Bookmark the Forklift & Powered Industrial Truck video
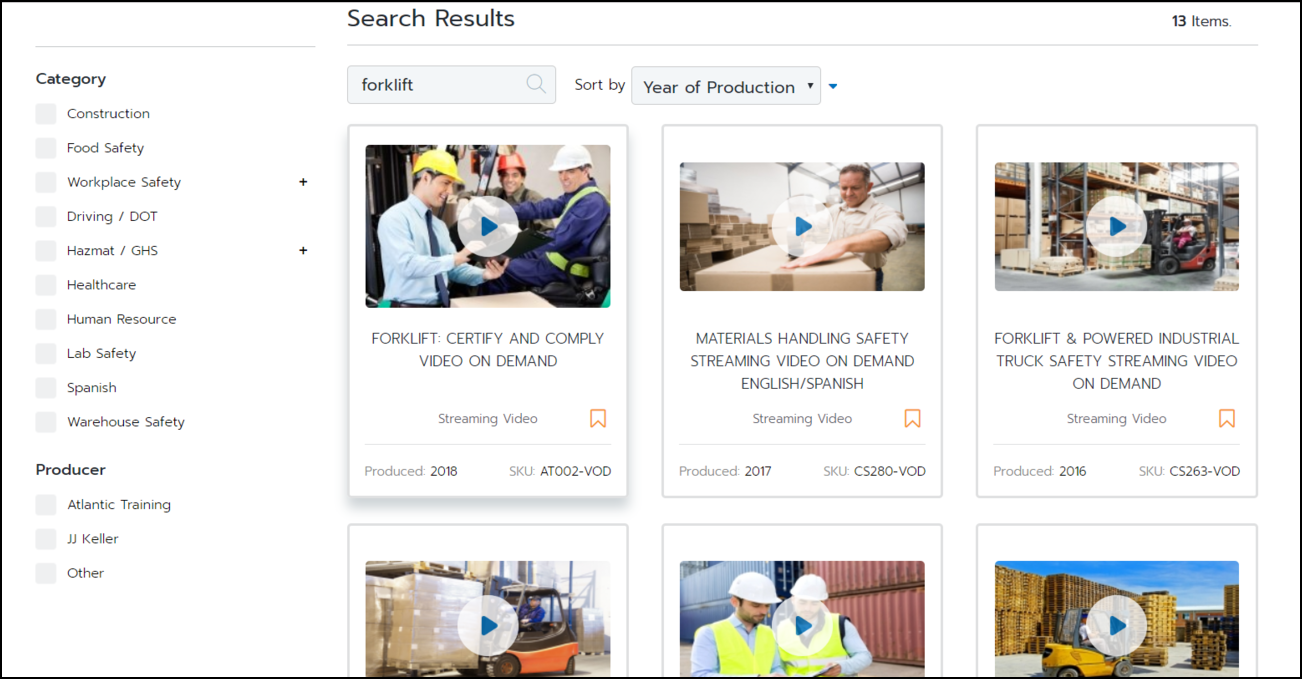Screen dimensions: 1302x679 click(1227, 418)
